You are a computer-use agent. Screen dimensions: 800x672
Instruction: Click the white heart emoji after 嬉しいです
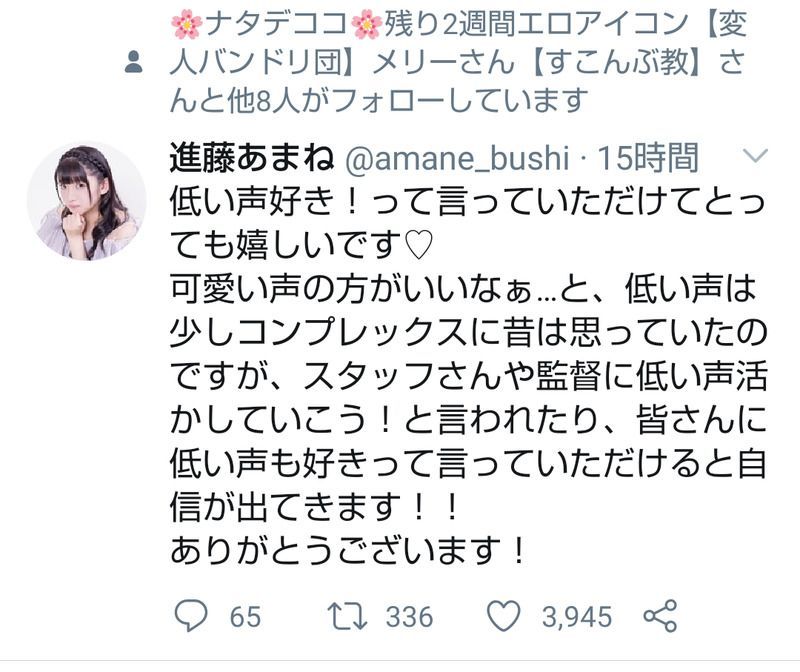(x=418, y=244)
